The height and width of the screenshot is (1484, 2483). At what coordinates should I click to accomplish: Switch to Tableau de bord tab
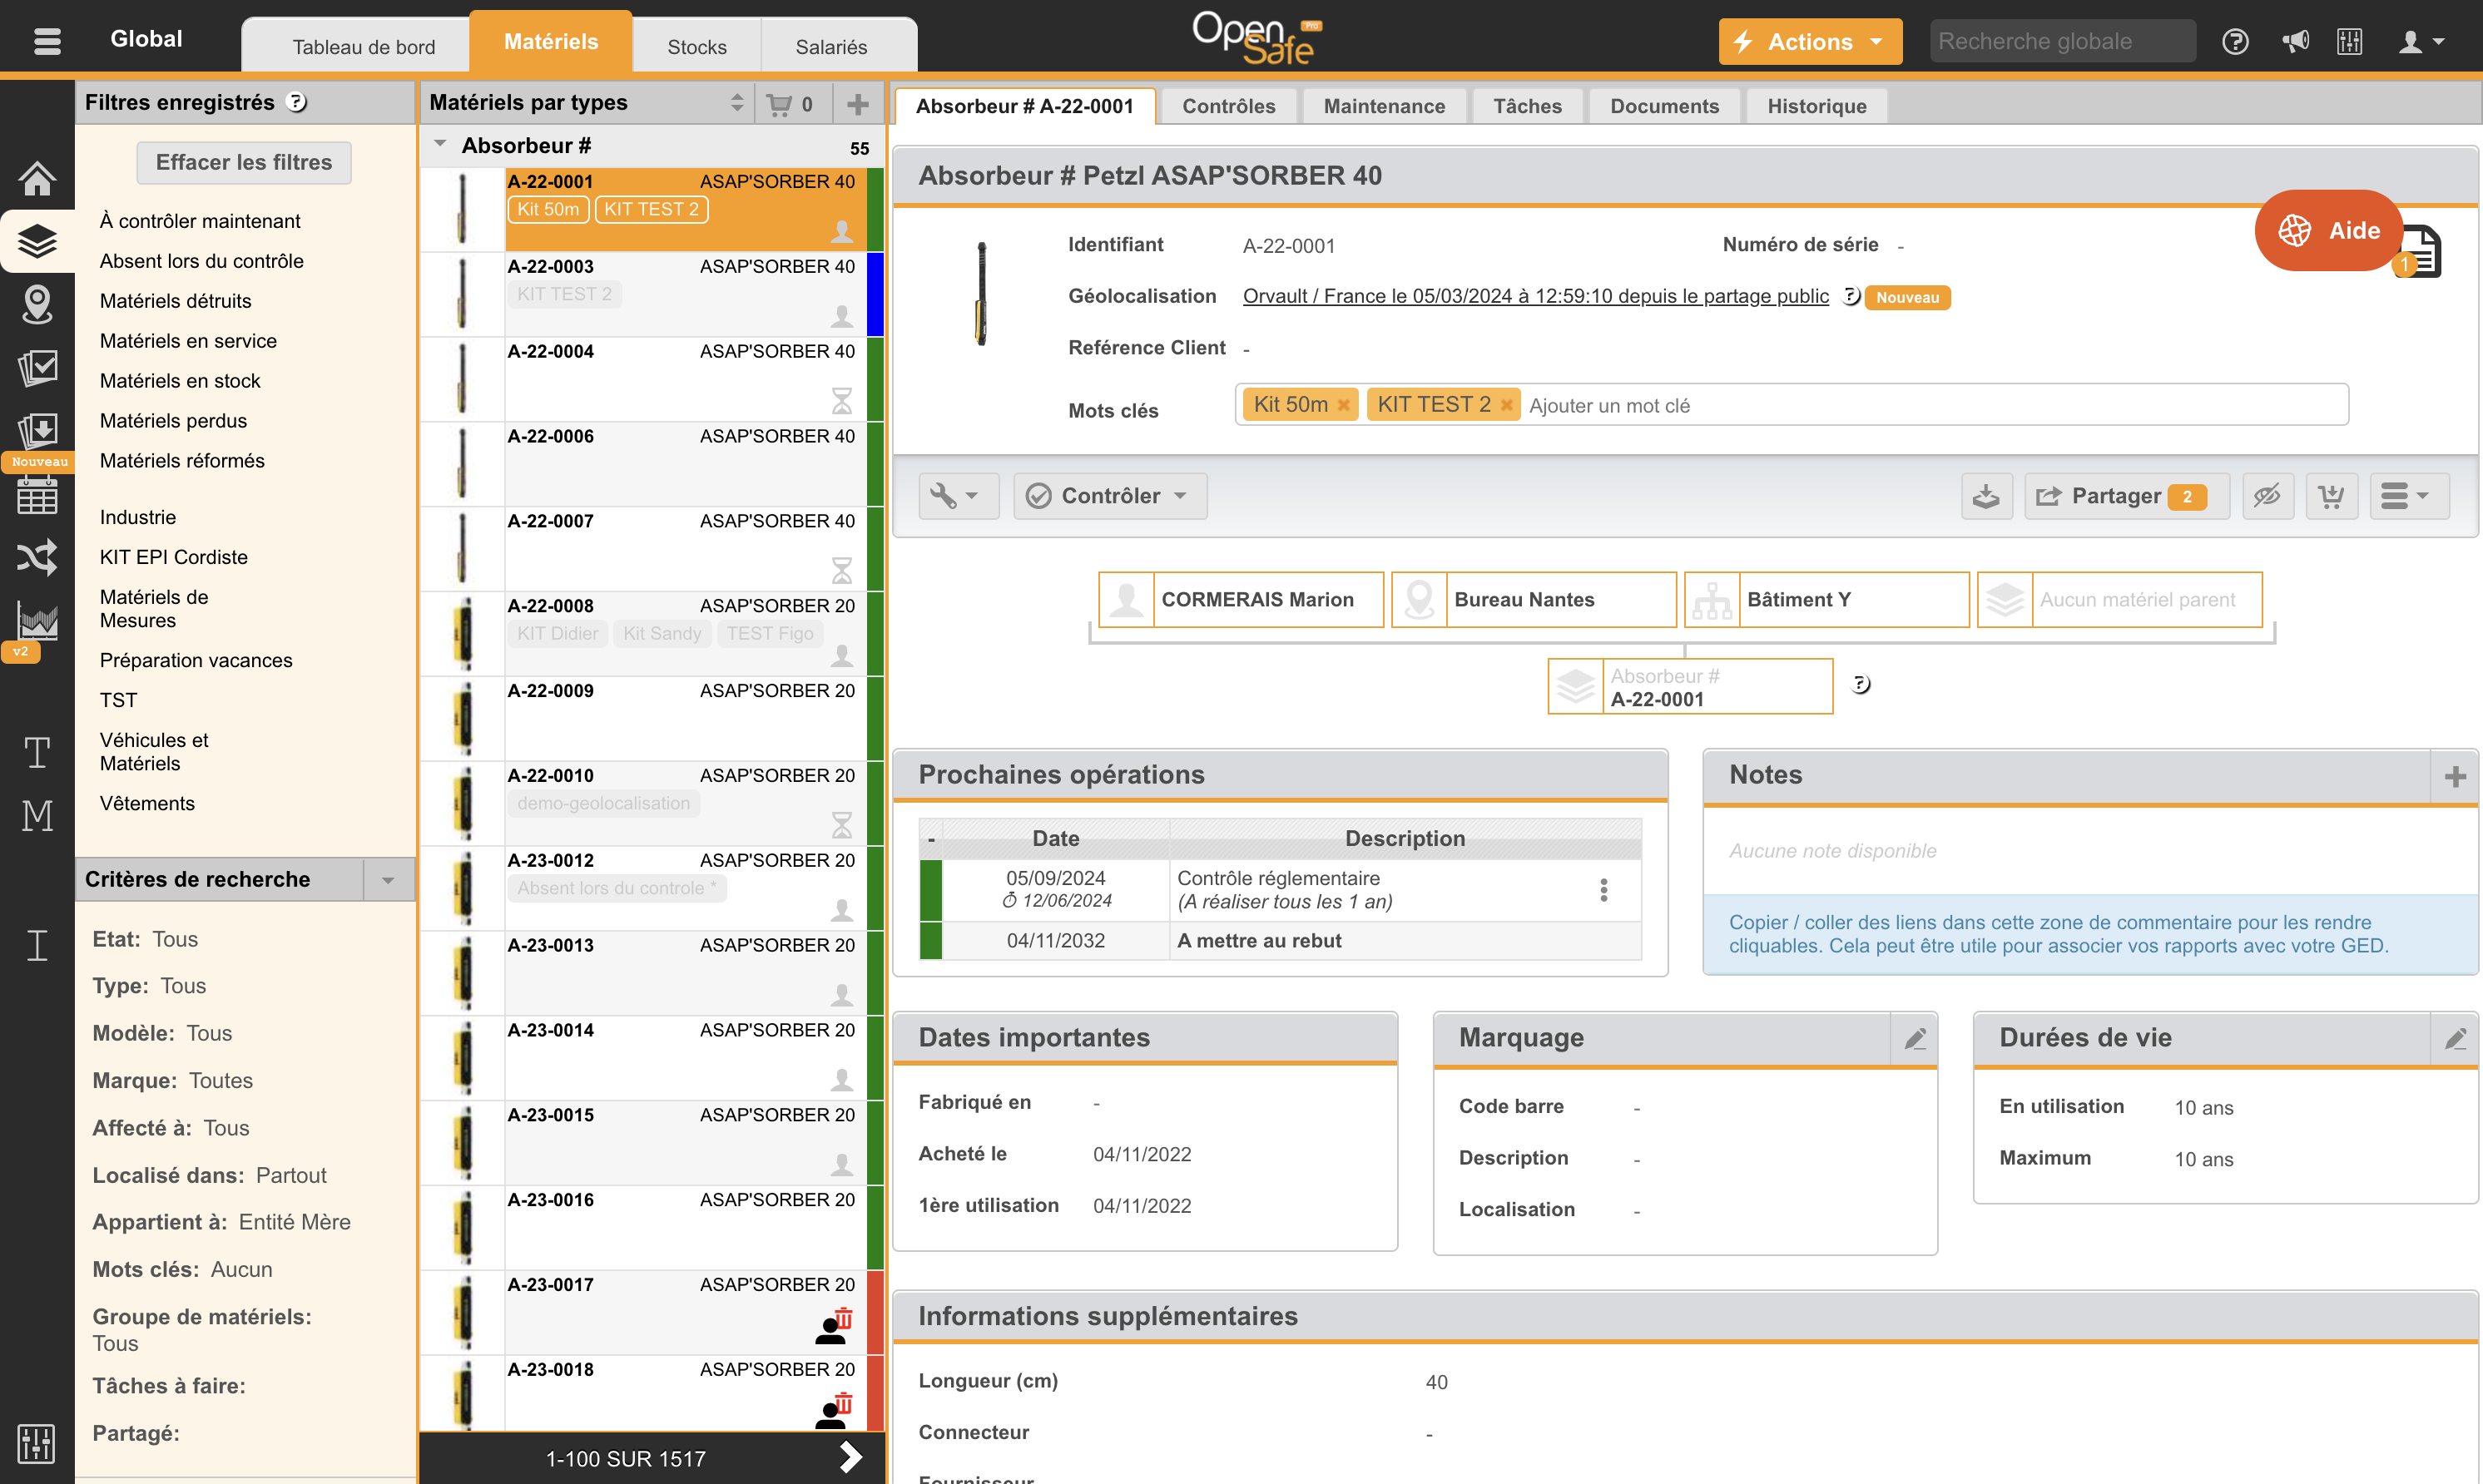364,46
